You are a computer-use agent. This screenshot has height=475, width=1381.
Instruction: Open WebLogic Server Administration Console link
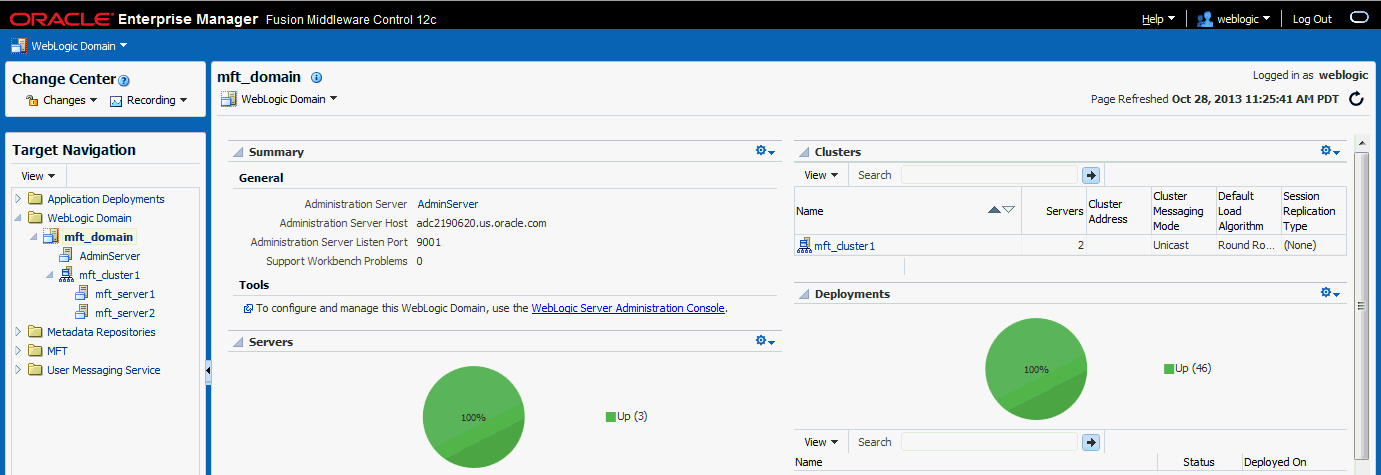pyautogui.click(x=628, y=308)
